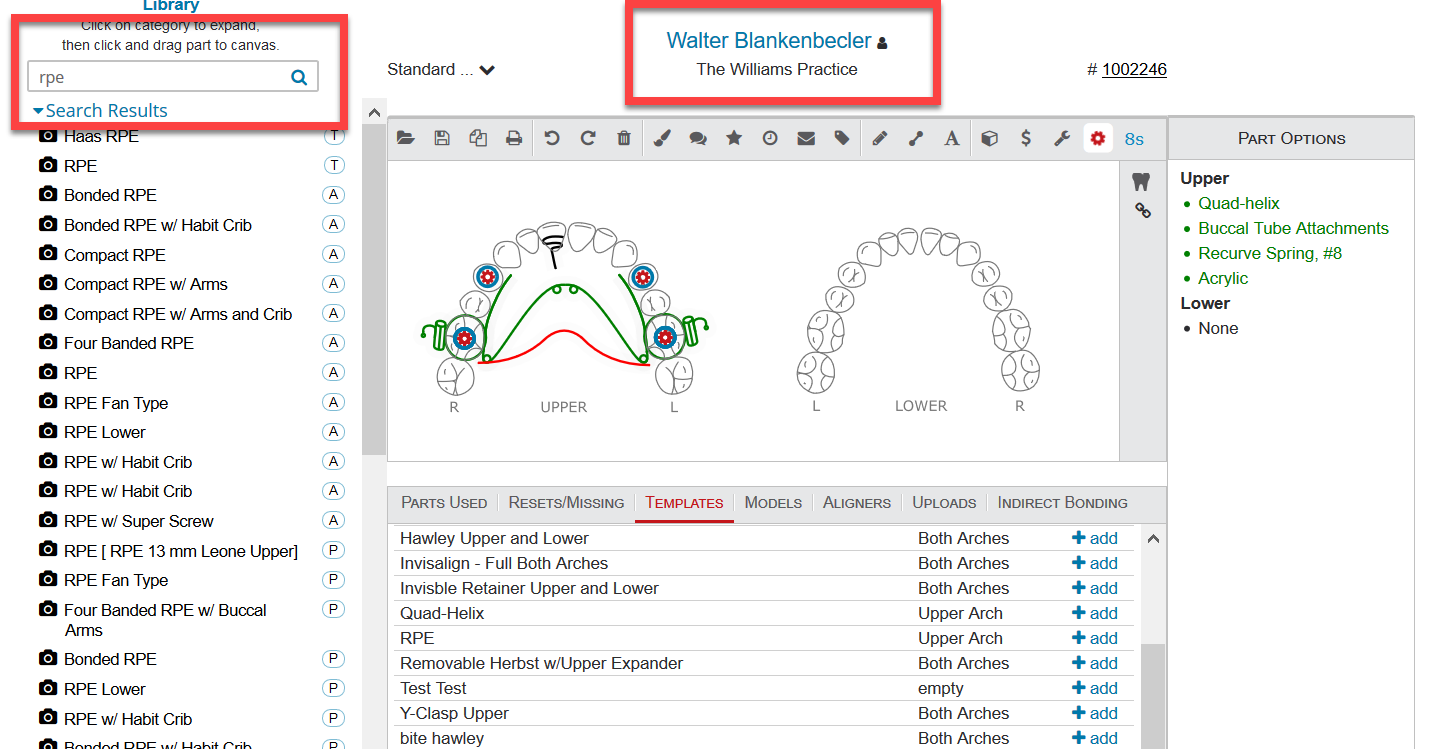Open comments with the speech bubbles icon
Viewport: 1429px width, 749px height.
tap(698, 139)
